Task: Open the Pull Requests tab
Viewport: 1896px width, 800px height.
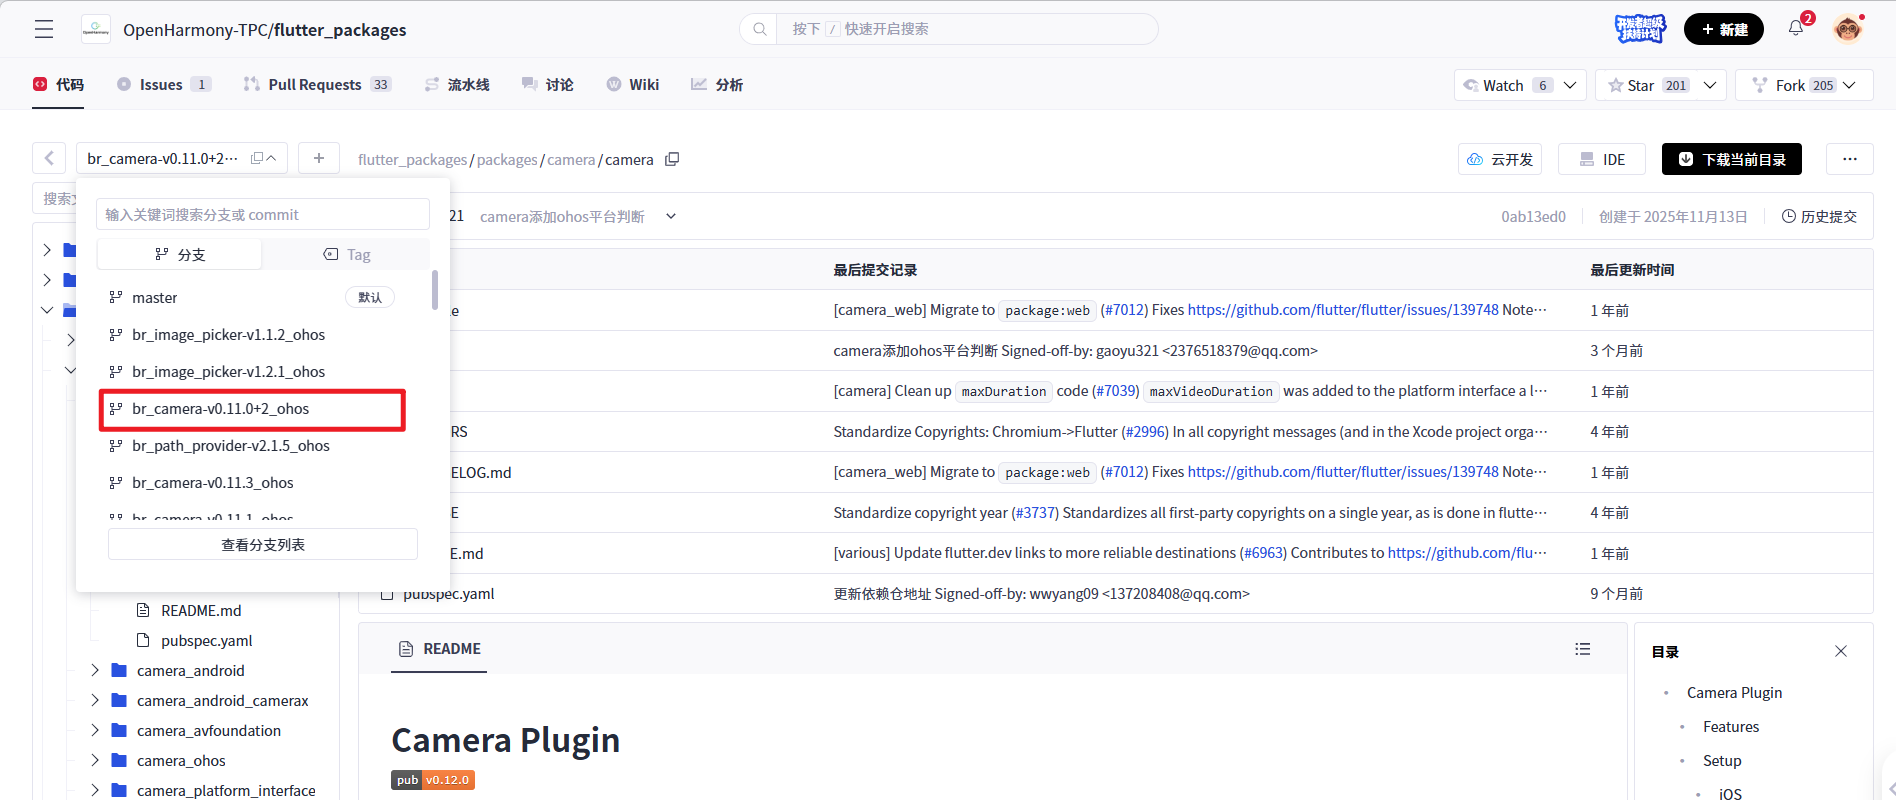Action: click(316, 85)
